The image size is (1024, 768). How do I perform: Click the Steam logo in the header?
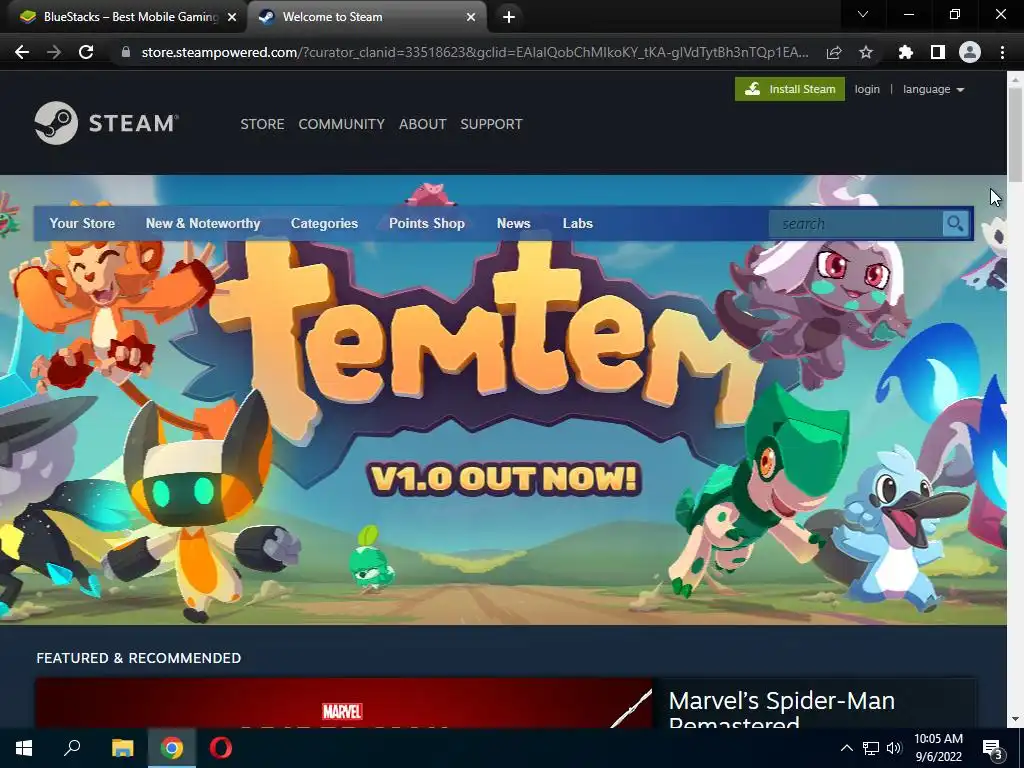pyautogui.click(x=106, y=123)
